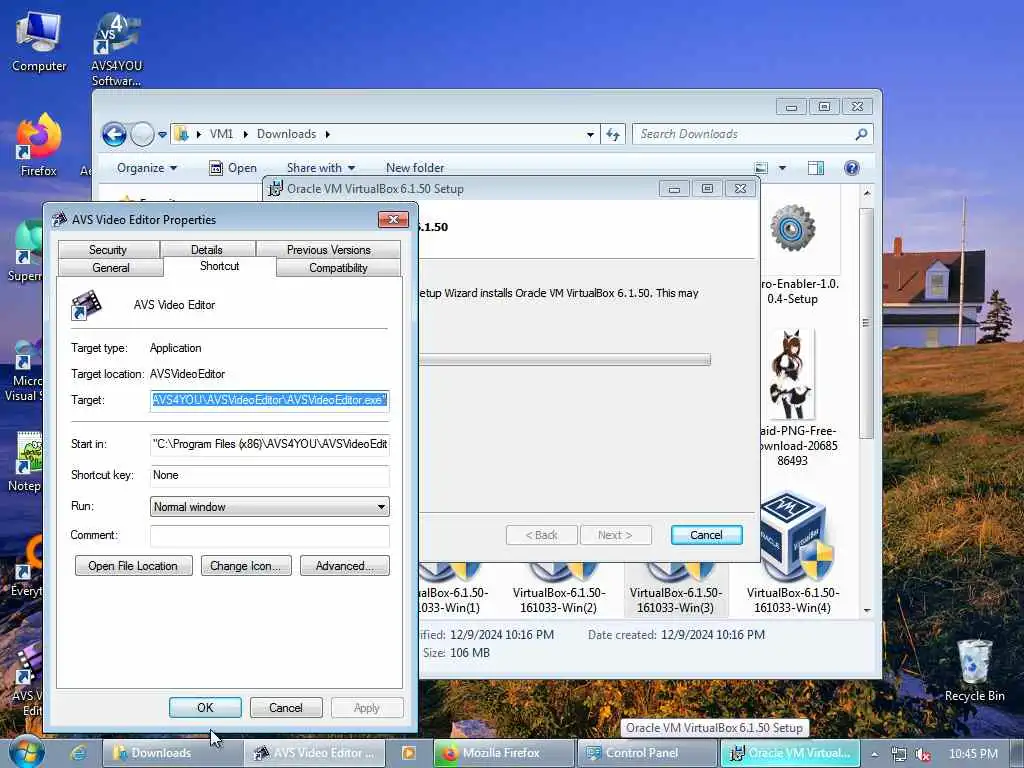The height and width of the screenshot is (768, 1024).
Task: Switch to the Security tab
Action: (108, 249)
